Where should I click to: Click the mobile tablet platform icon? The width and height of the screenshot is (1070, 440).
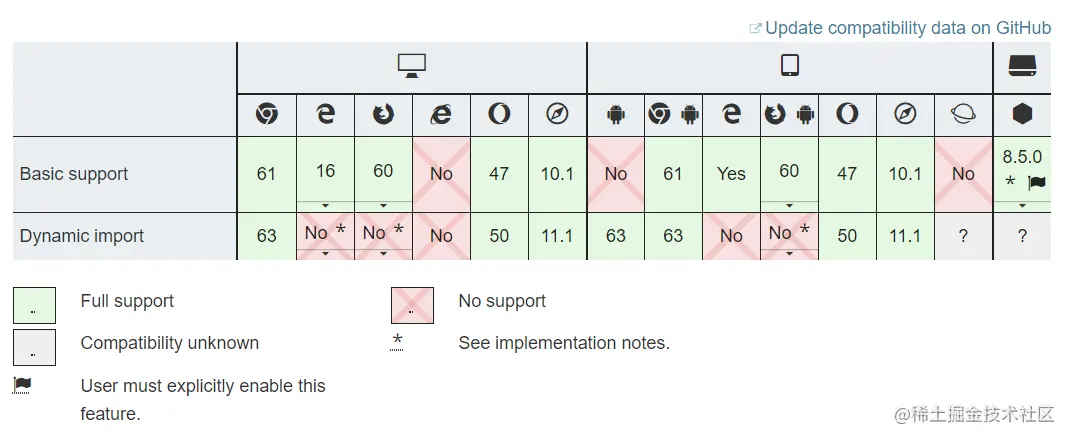coord(790,66)
